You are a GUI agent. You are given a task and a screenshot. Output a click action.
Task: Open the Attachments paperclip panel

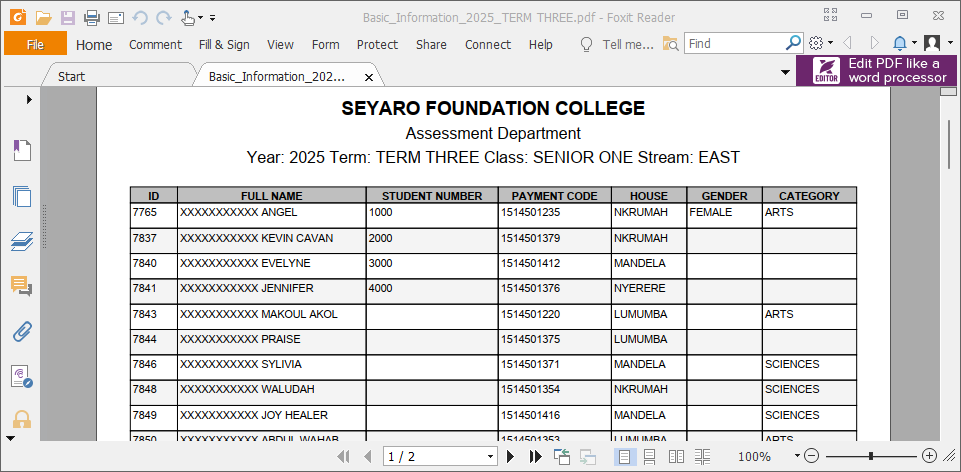pyautogui.click(x=22, y=331)
